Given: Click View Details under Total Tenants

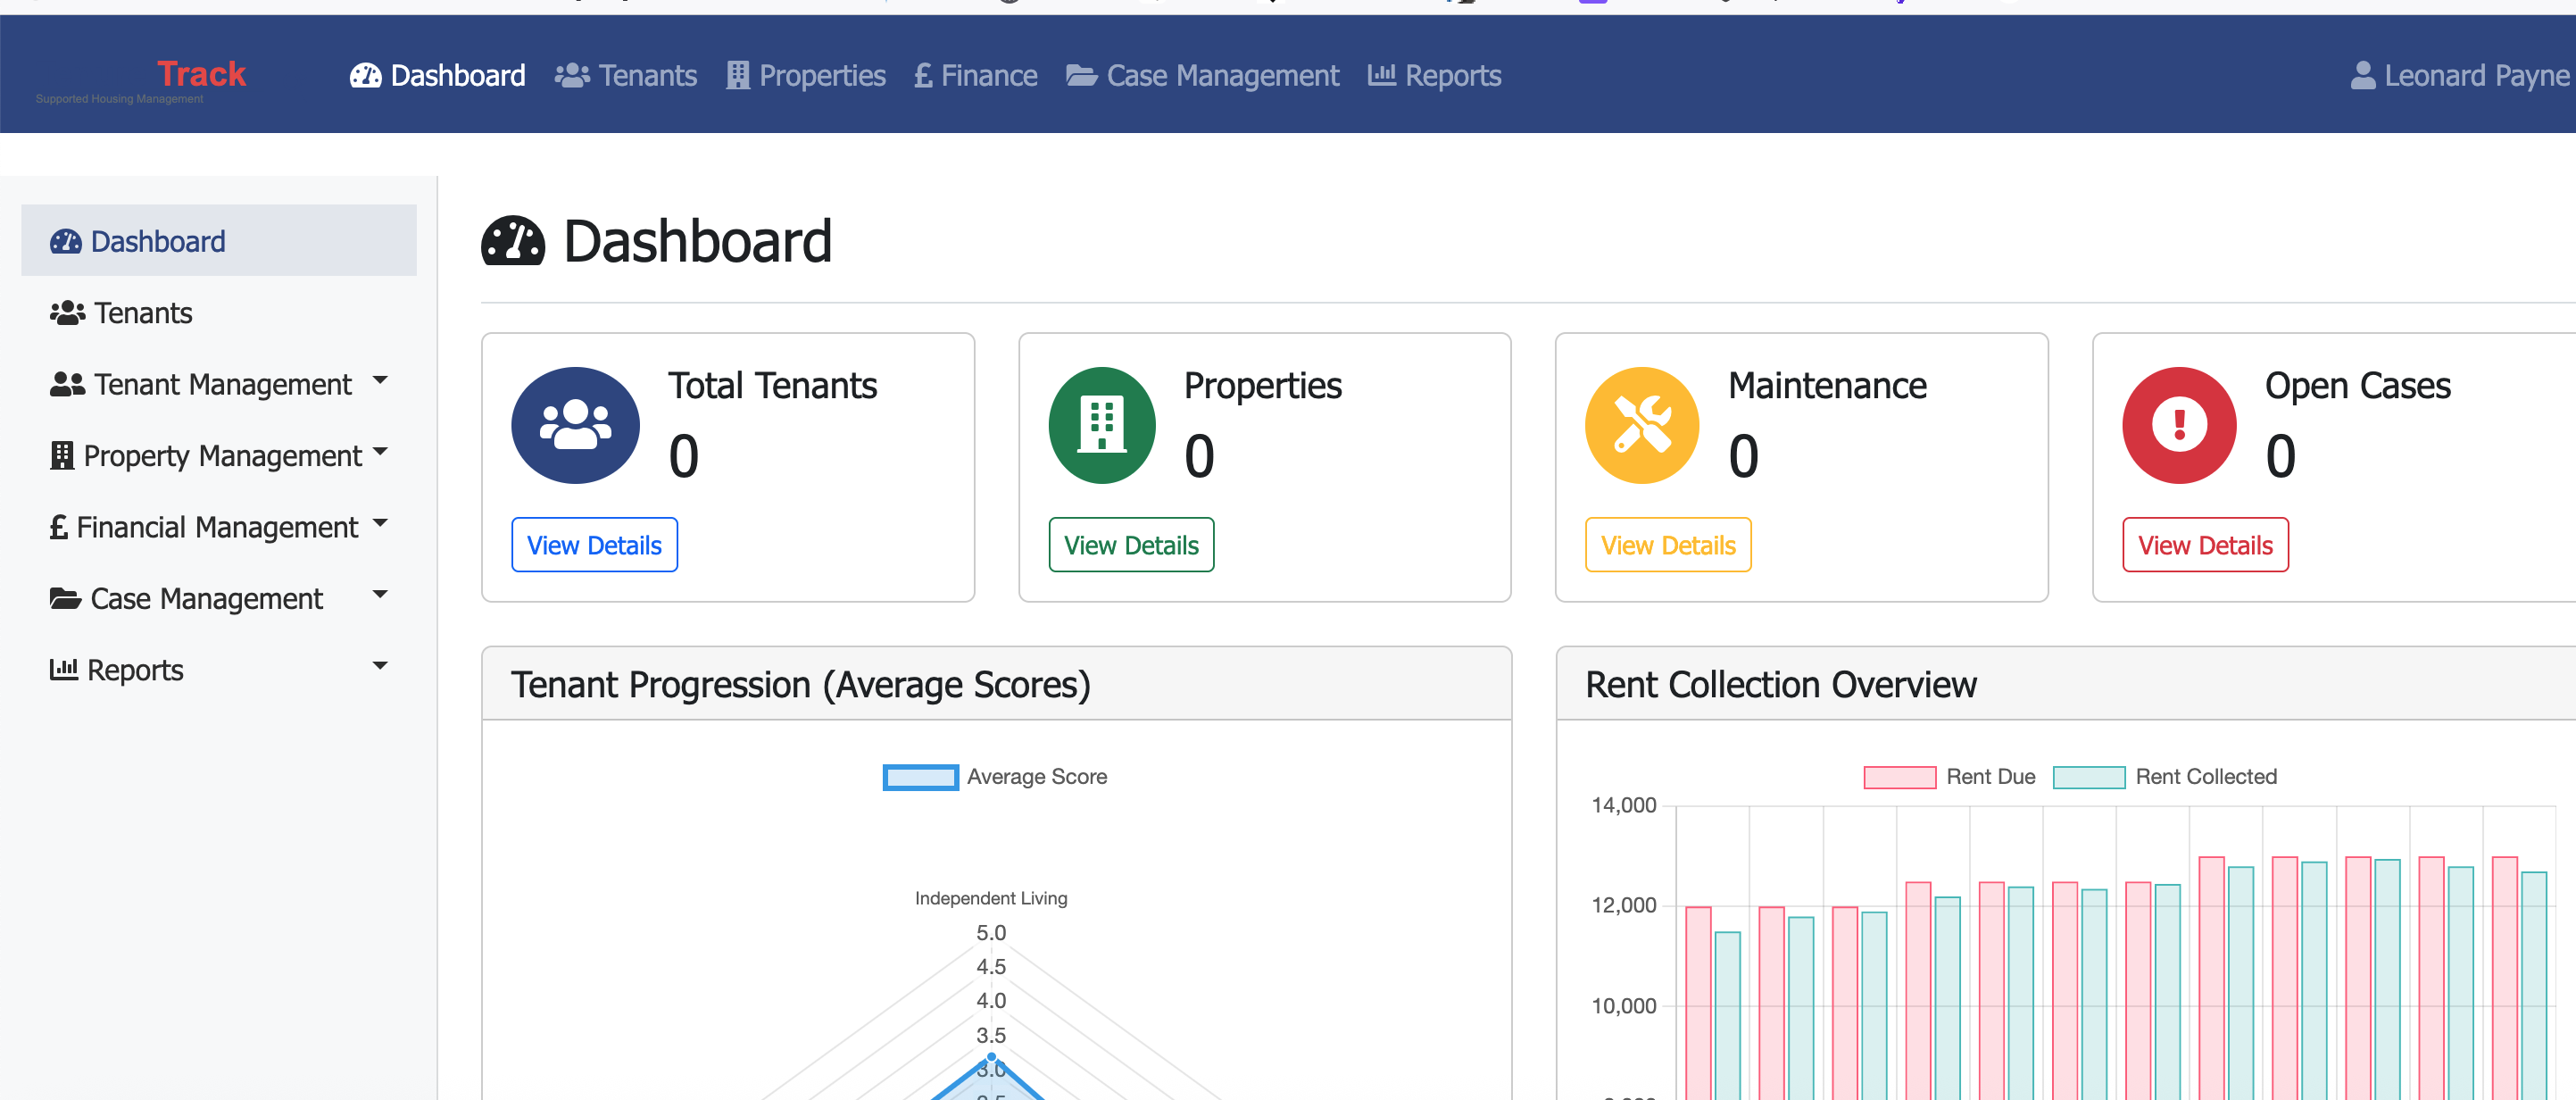Looking at the screenshot, I should pos(594,545).
